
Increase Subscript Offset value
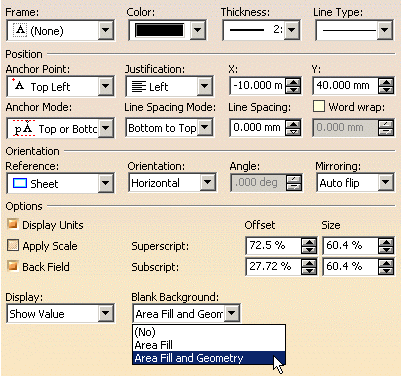tap(309, 263)
